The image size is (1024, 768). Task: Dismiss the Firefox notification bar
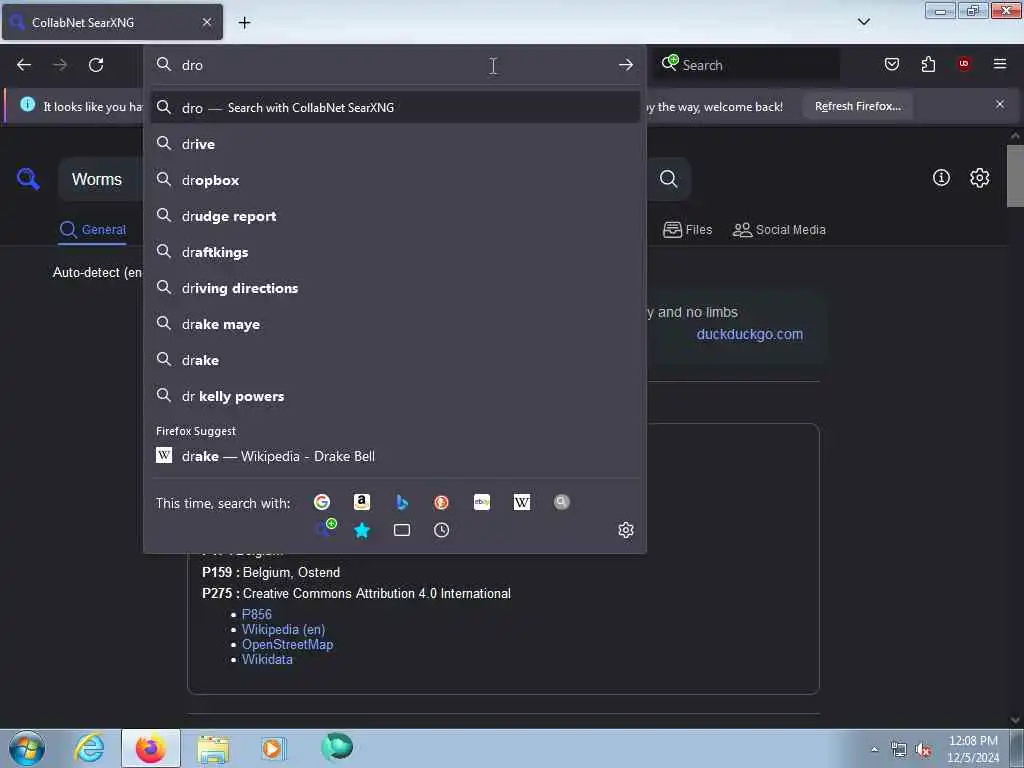click(1000, 104)
